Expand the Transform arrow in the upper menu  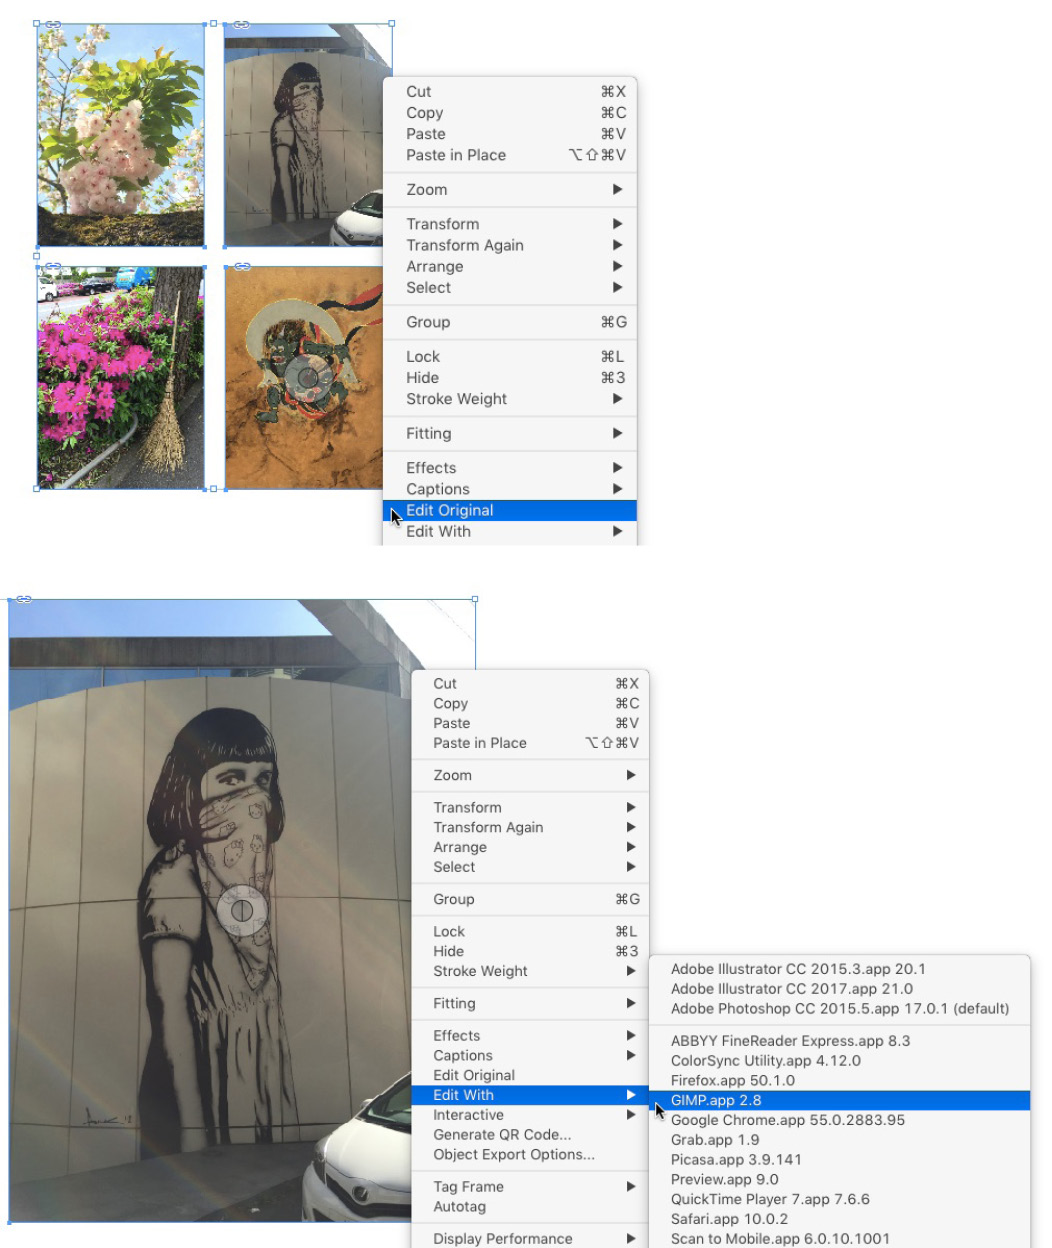(618, 224)
